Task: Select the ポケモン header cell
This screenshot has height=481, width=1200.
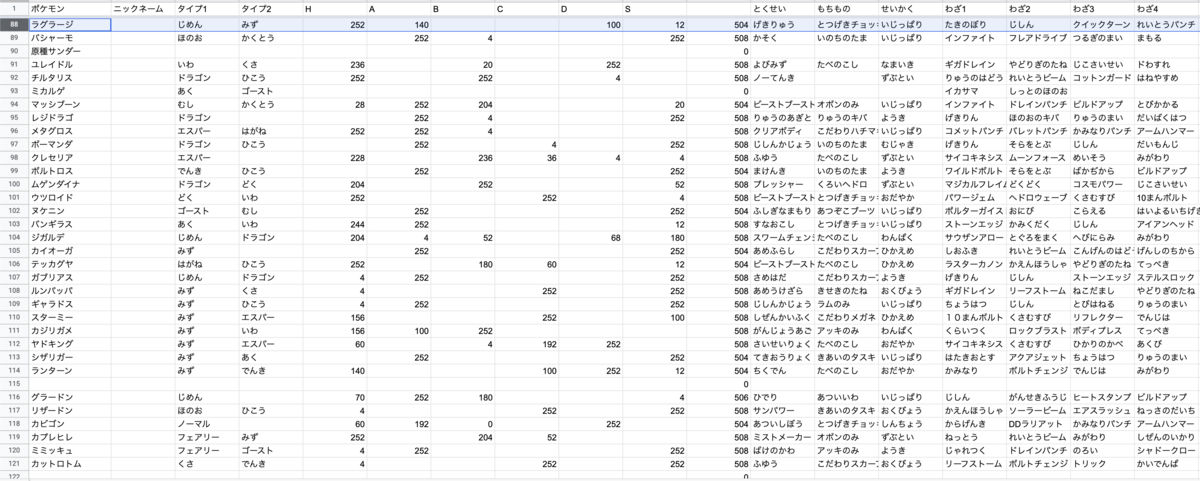Action: (69, 8)
